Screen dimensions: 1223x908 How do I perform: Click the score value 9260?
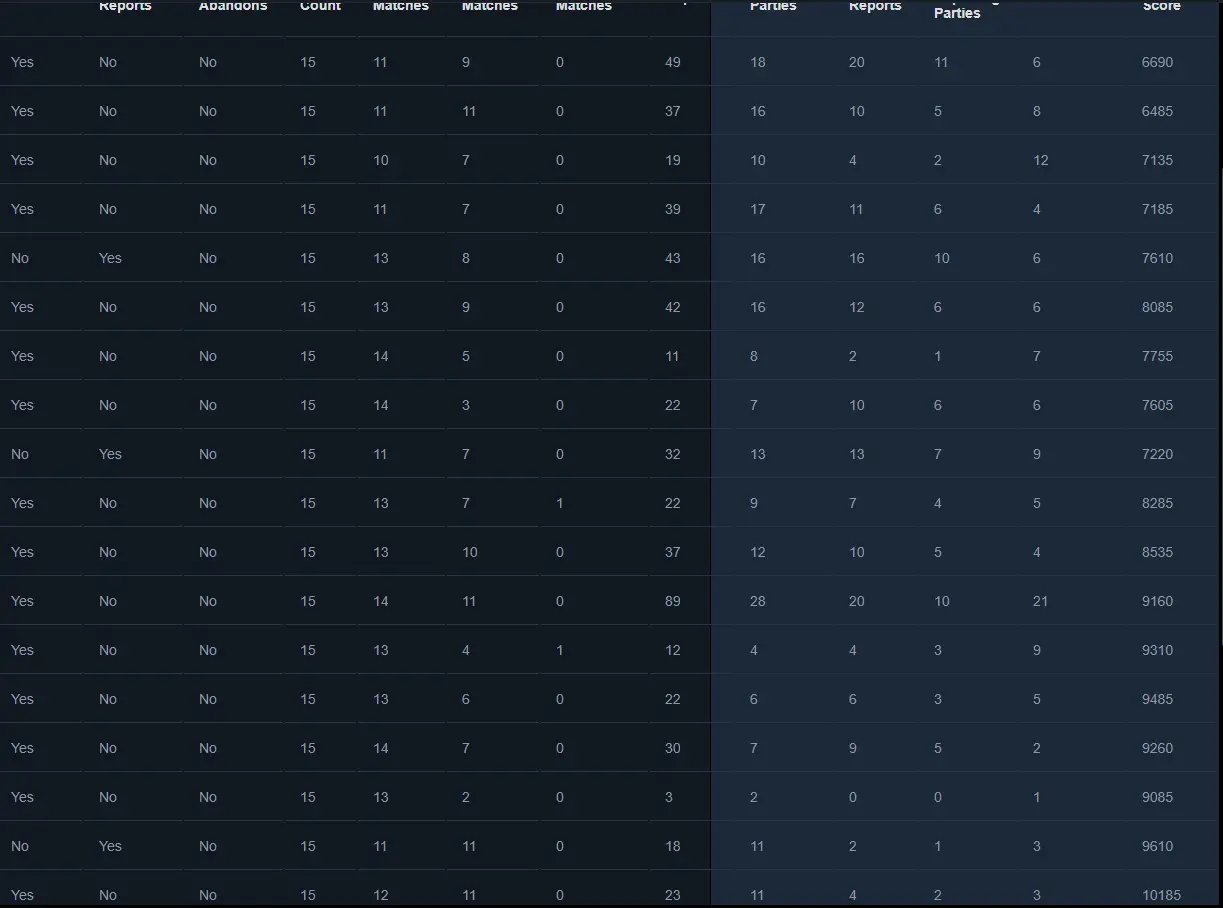tap(1157, 748)
